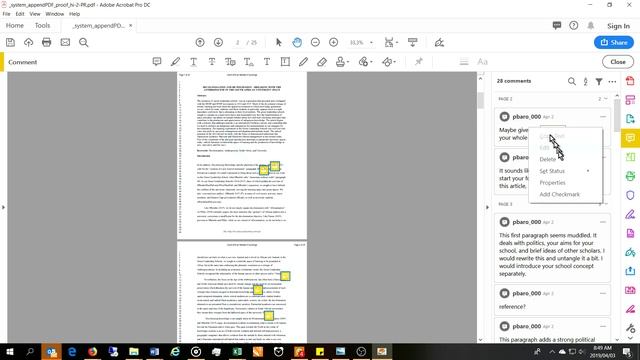Toggle scrolling mode in the toolbar
This screenshot has width=640, height=360.
coord(413,42)
